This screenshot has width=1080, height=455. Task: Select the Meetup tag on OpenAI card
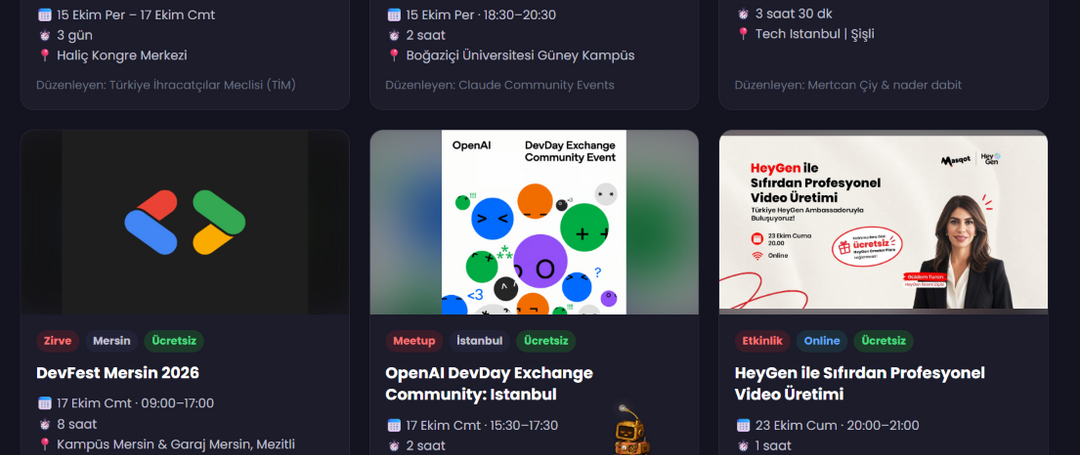(414, 341)
